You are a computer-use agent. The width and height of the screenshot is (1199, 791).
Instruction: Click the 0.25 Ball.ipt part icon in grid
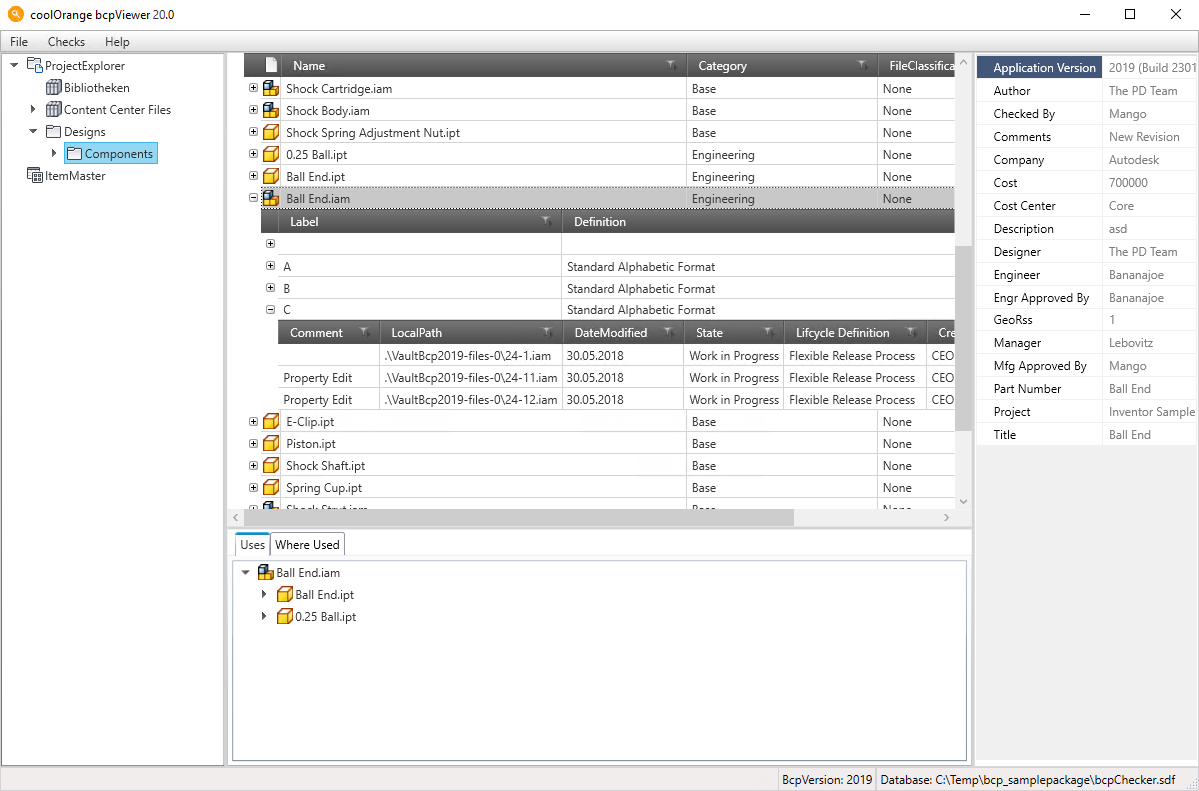click(270, 155)
